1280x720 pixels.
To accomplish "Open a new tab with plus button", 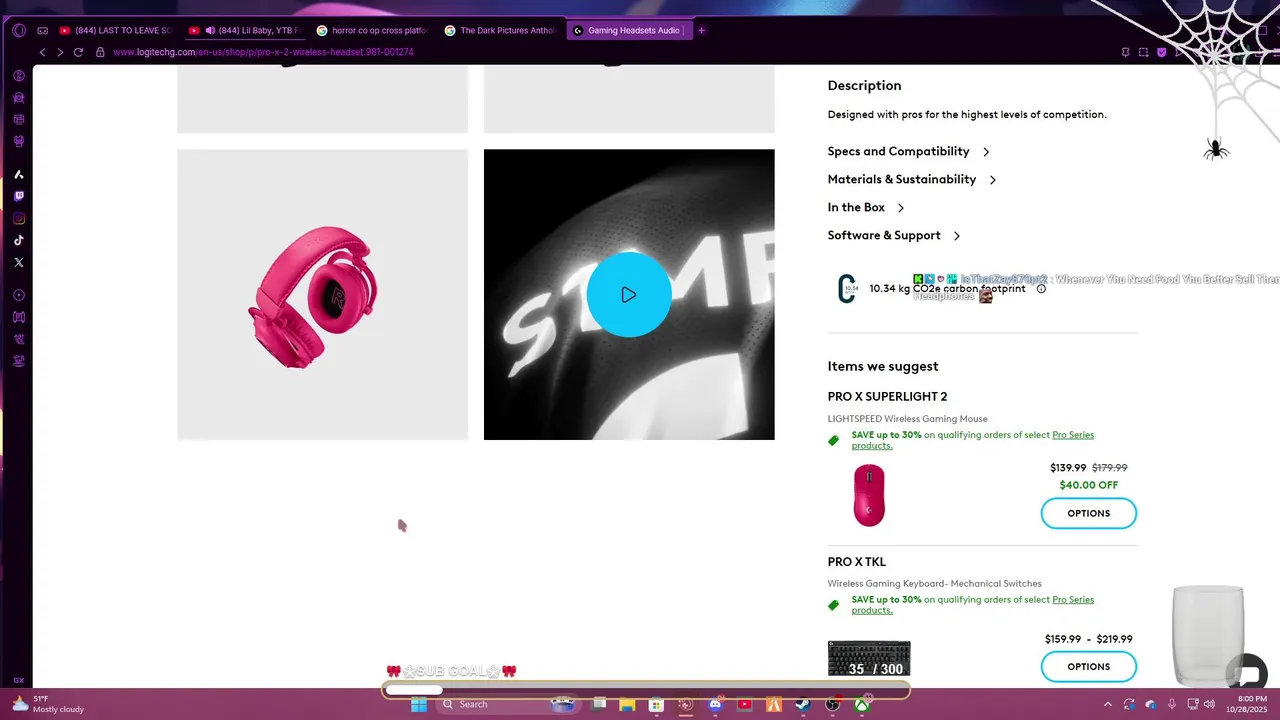I will pos(701,30).
